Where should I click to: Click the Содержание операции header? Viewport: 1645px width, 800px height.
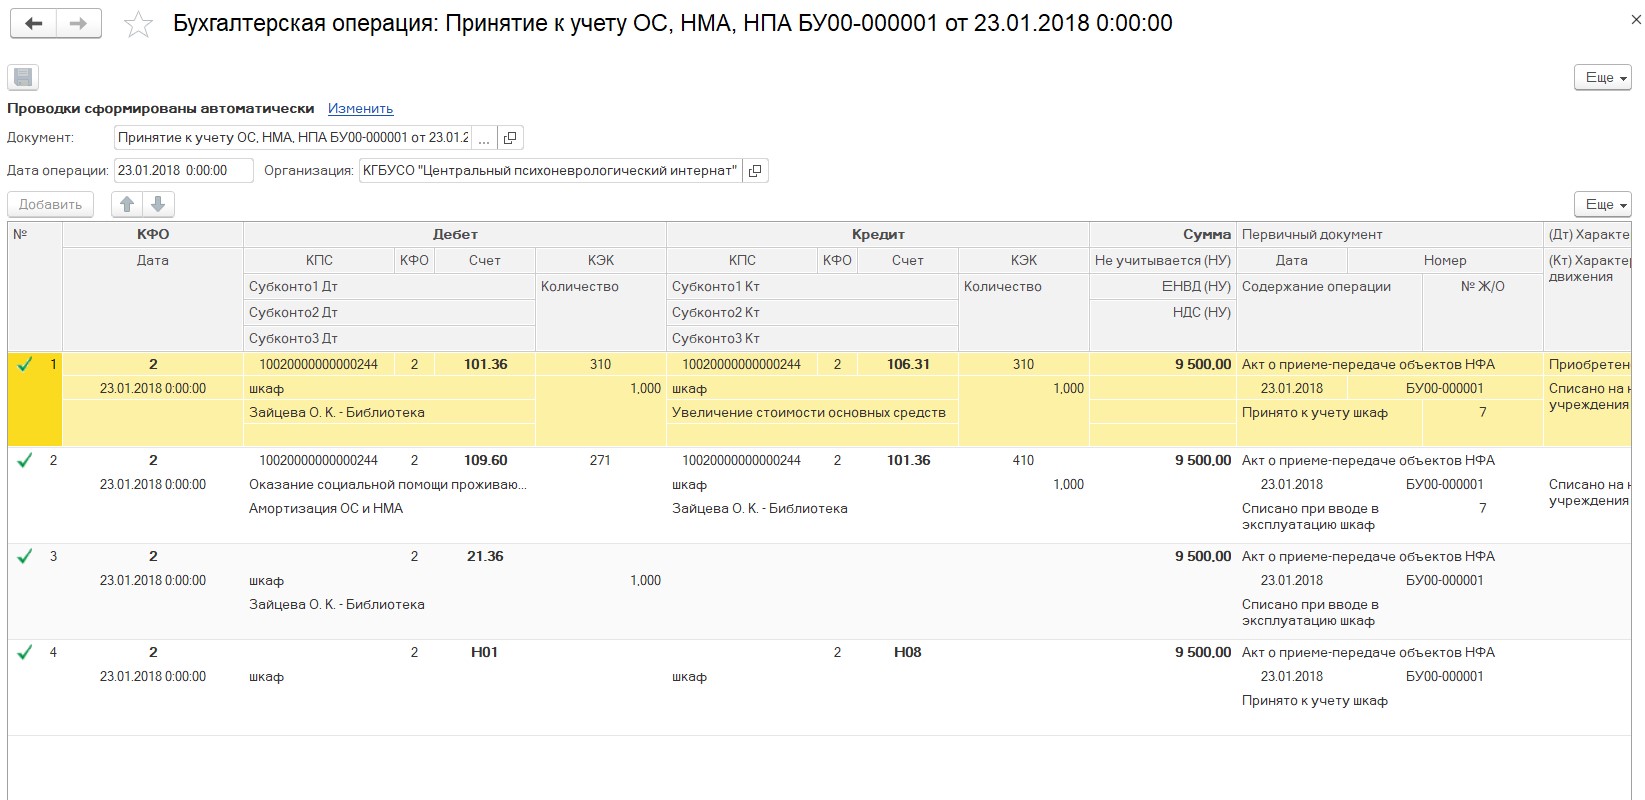1329,312
